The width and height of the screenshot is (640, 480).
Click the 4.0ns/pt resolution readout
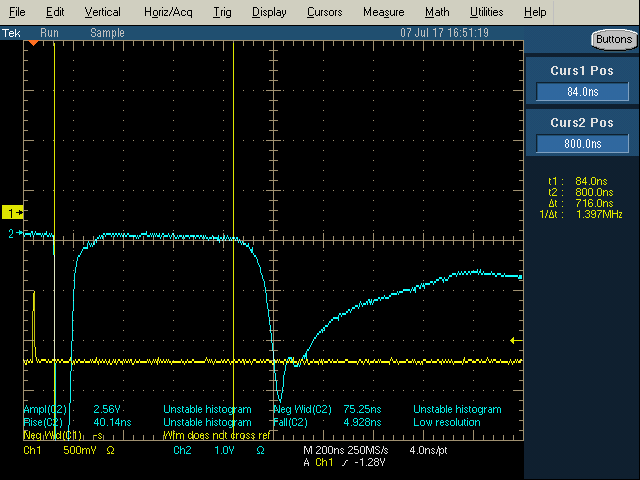point(428,451)
